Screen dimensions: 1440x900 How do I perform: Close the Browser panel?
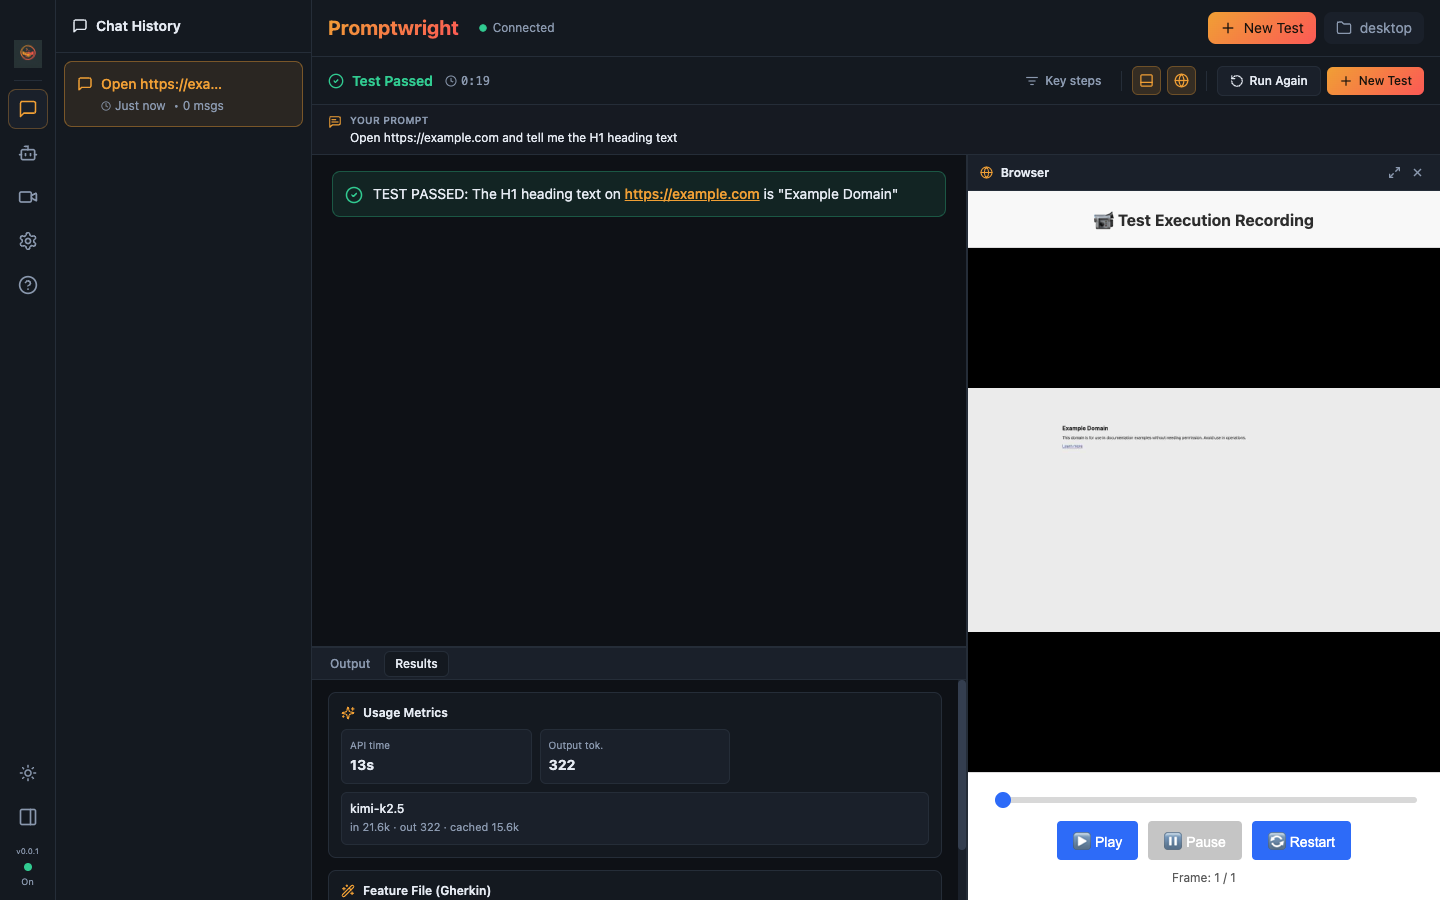1417,173
